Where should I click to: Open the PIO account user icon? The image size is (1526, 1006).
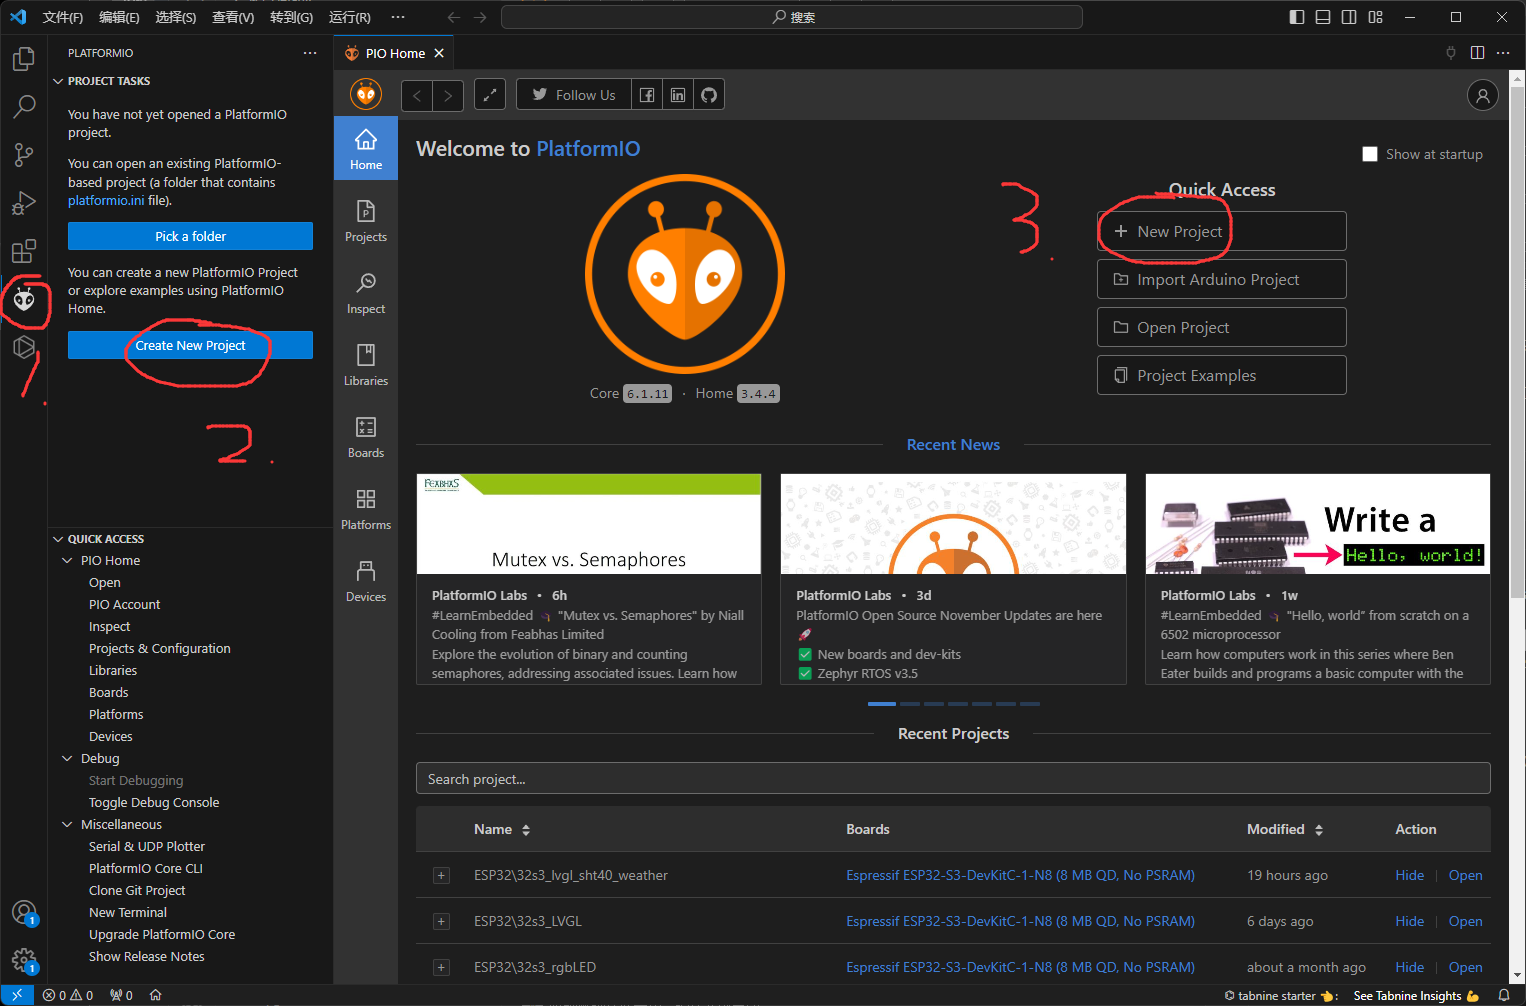[x=1483, y=95]
